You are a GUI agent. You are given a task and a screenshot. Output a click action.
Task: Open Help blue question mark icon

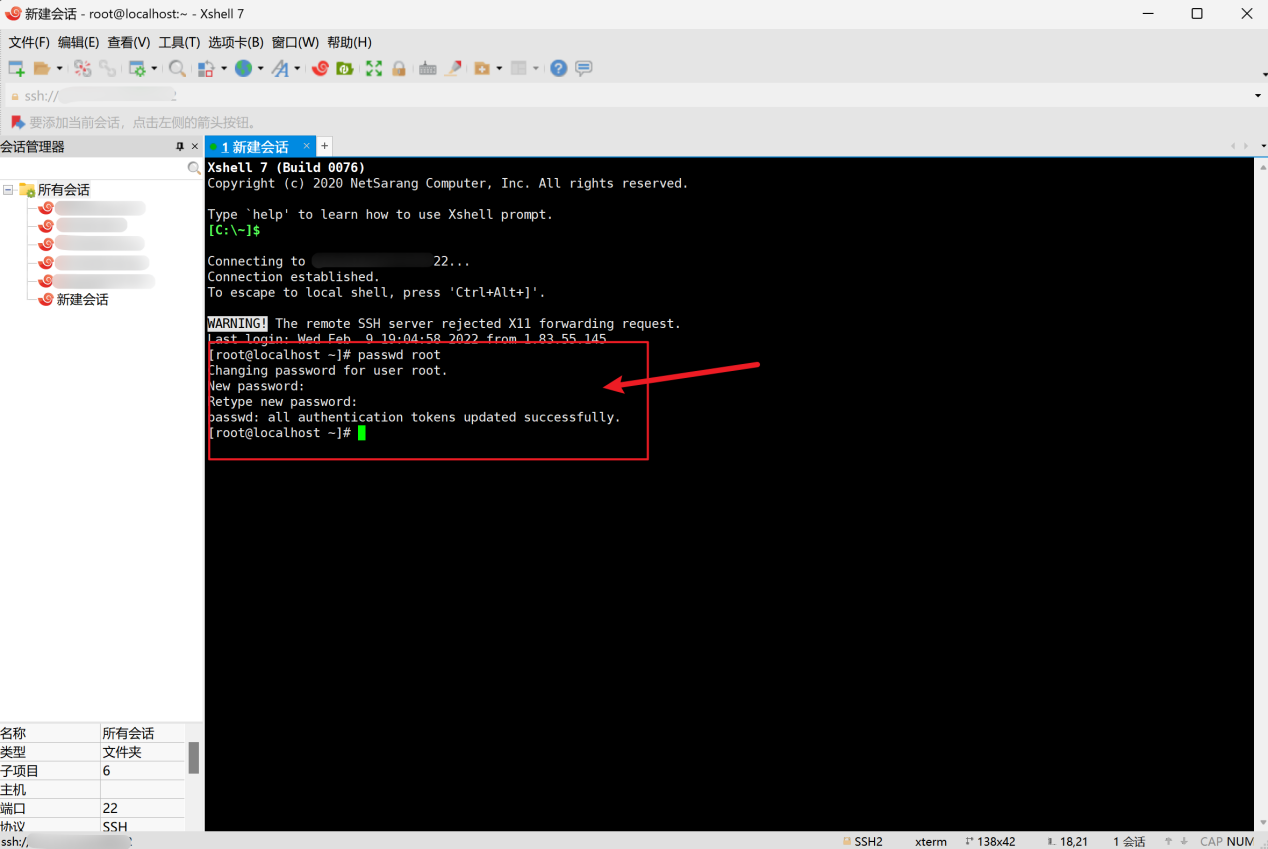pyautogui.click(x=559, y=68)
